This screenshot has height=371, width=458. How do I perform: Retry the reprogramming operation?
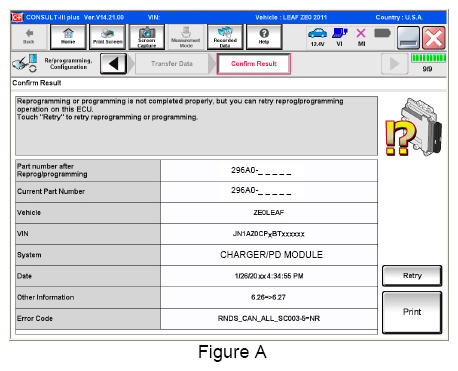pos(412,276)
